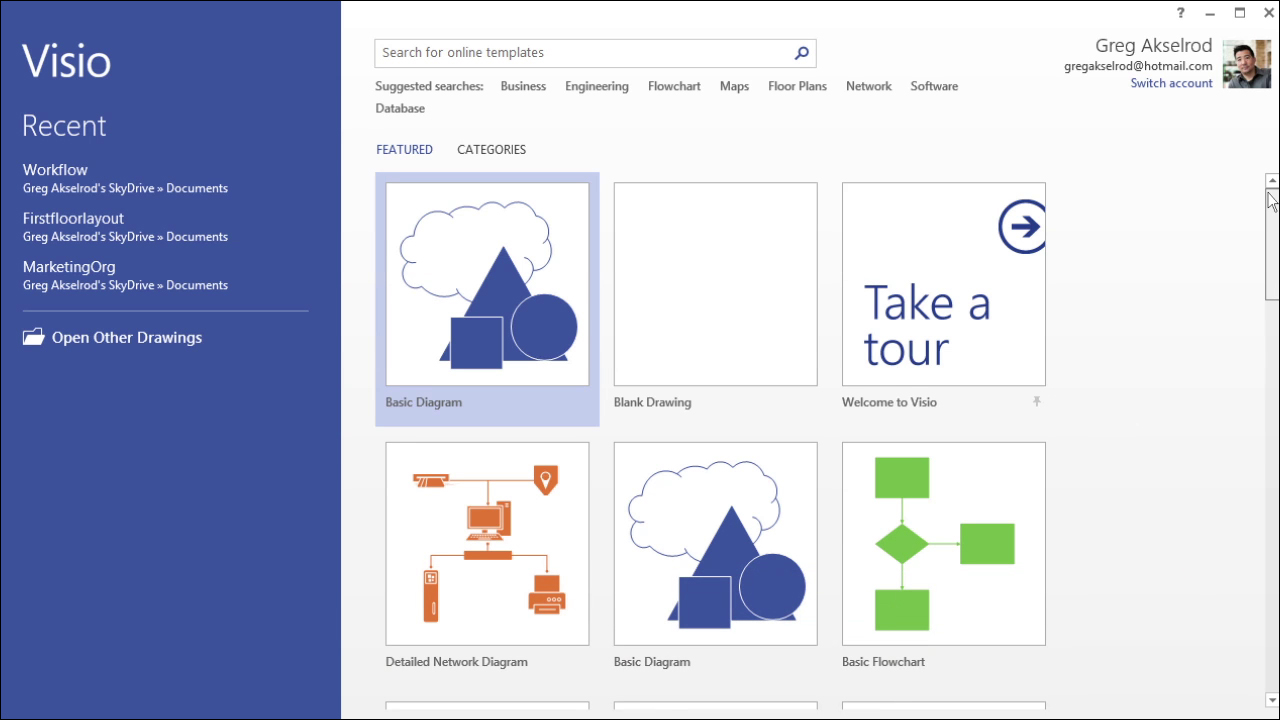
Task: Pin the Welcome to Visio template
Action: point(1037,401)
